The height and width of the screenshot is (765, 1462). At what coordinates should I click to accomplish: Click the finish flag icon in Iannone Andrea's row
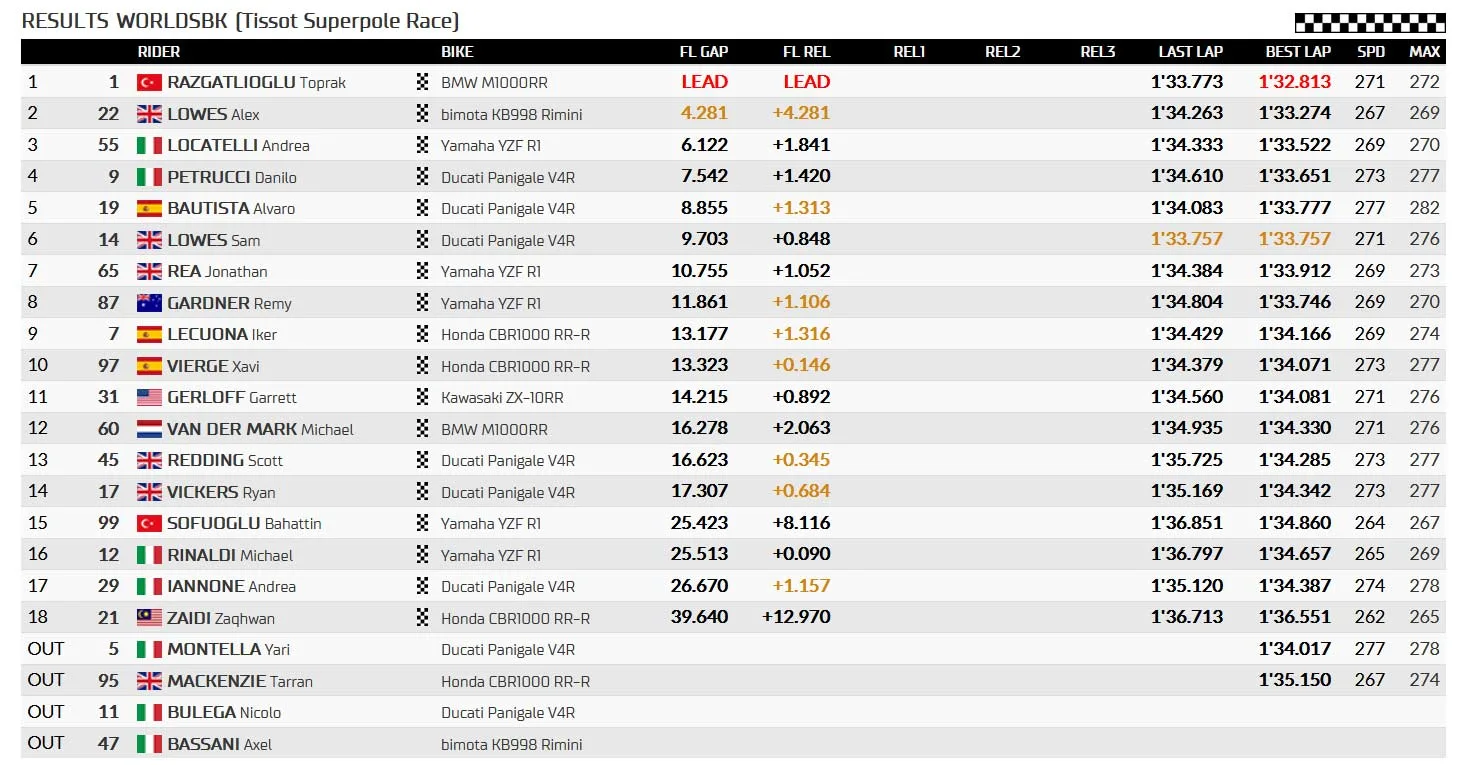422,586
